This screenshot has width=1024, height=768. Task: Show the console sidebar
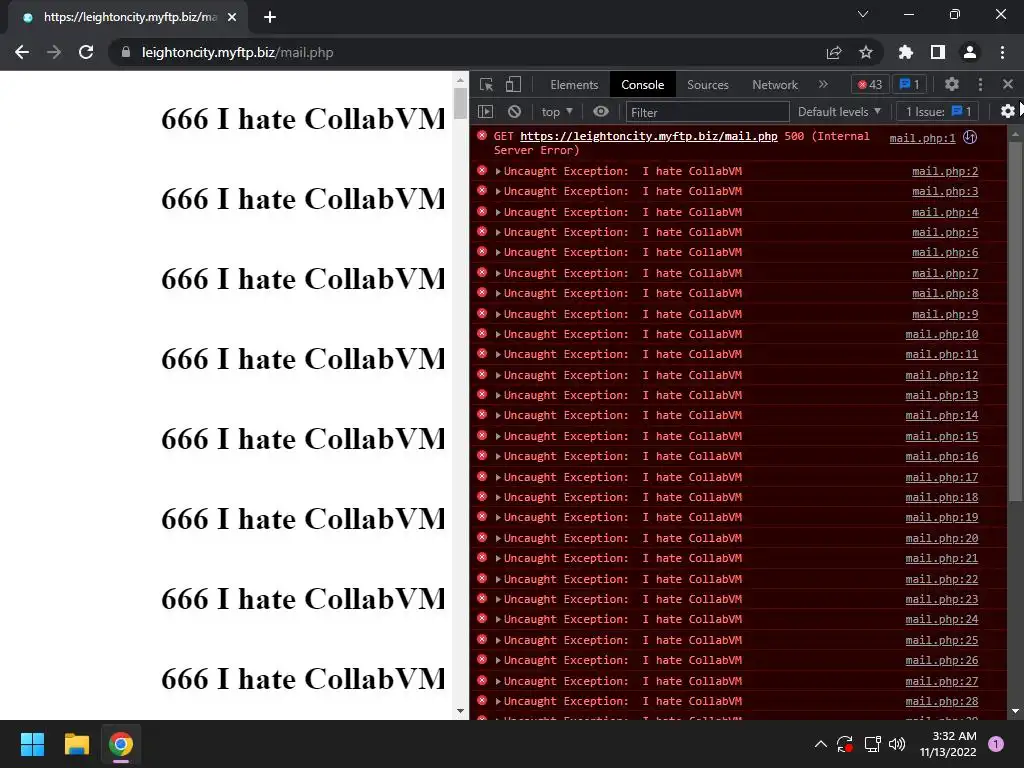click(x=485, y=112)
